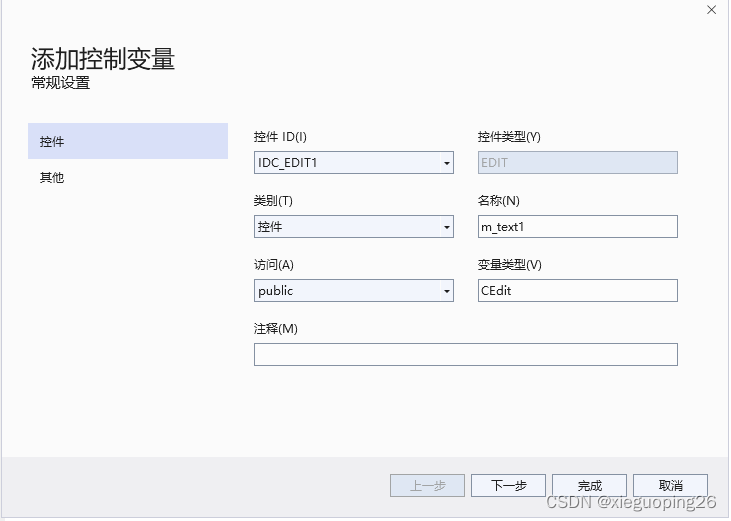Click 完成 to finish the wizard
This screenshot has height=521, width=731.
[590, 486]
